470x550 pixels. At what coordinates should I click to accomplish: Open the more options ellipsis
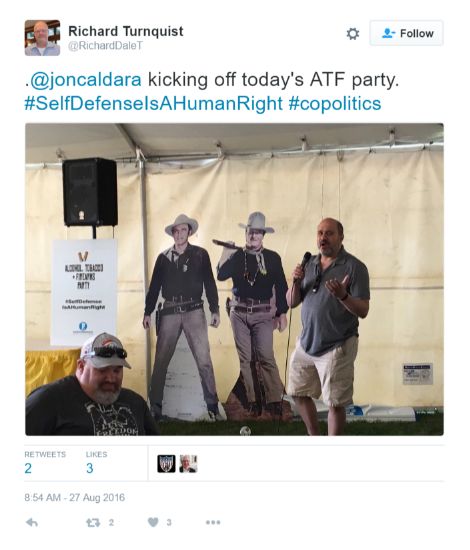click(x=213, y=522)
